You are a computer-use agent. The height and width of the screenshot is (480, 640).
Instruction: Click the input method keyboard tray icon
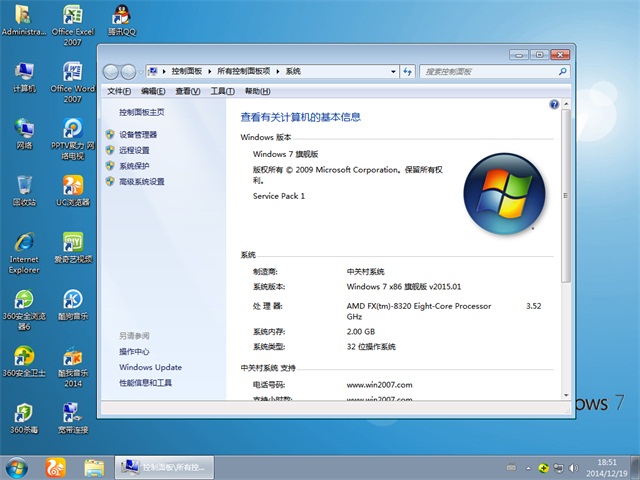511,468
